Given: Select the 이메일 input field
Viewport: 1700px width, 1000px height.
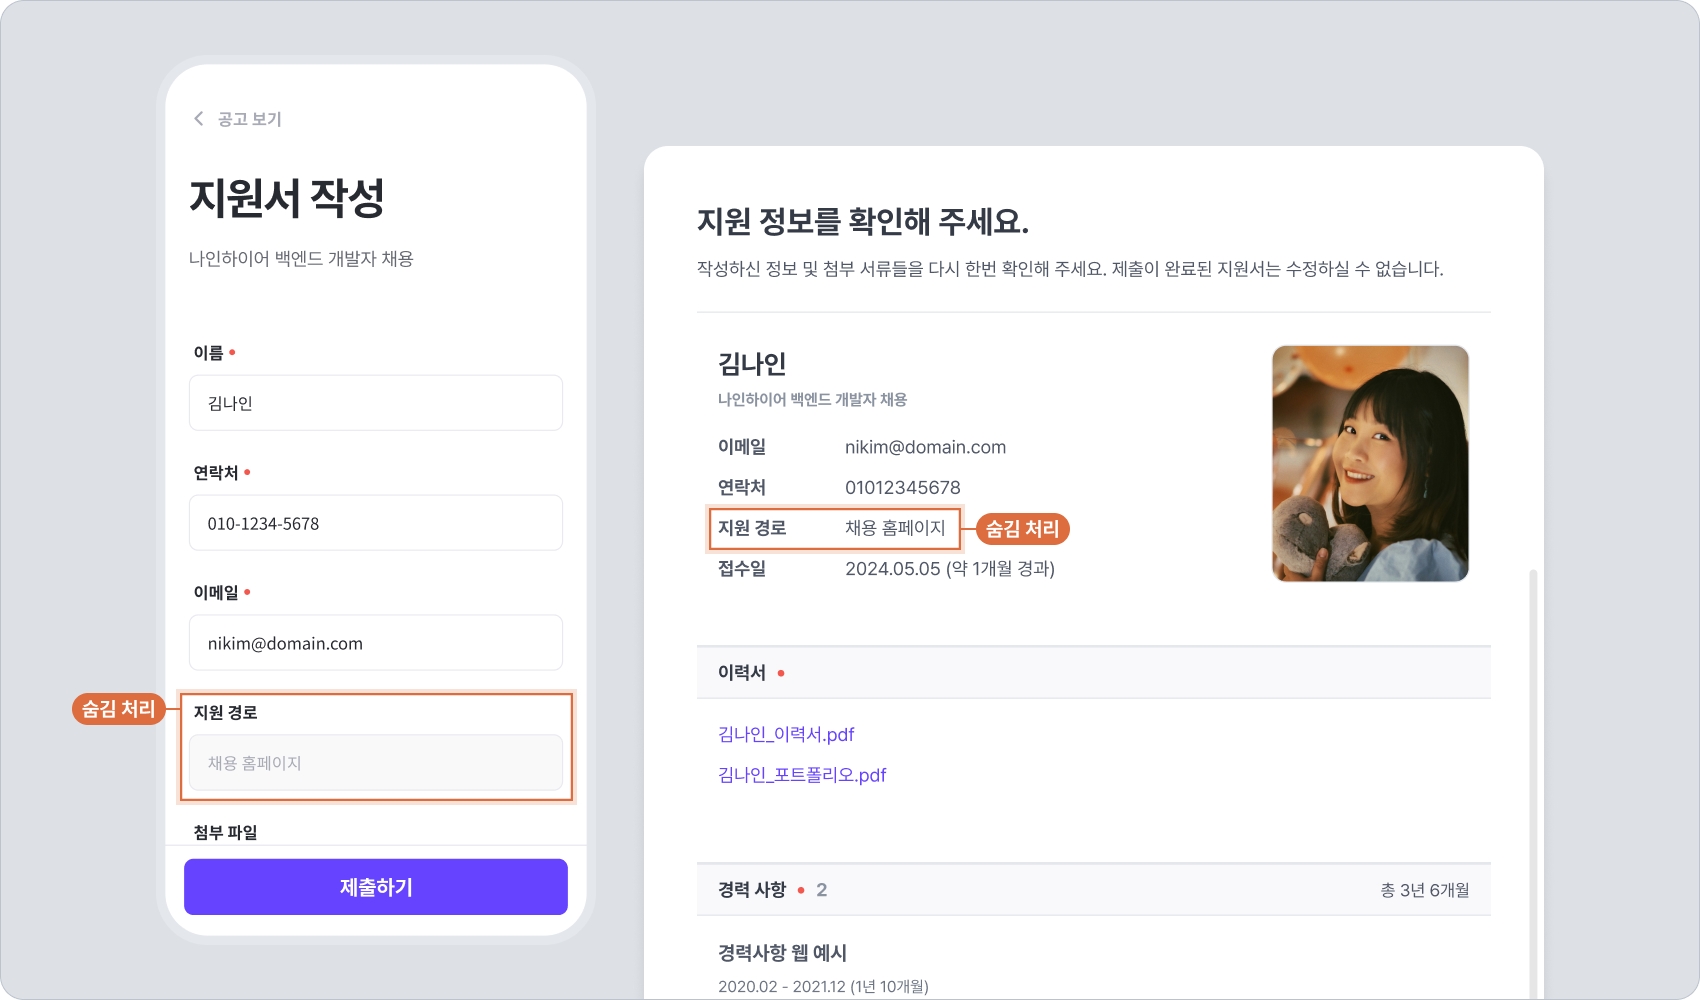Looking at the screenshot, I should (375, 643).
